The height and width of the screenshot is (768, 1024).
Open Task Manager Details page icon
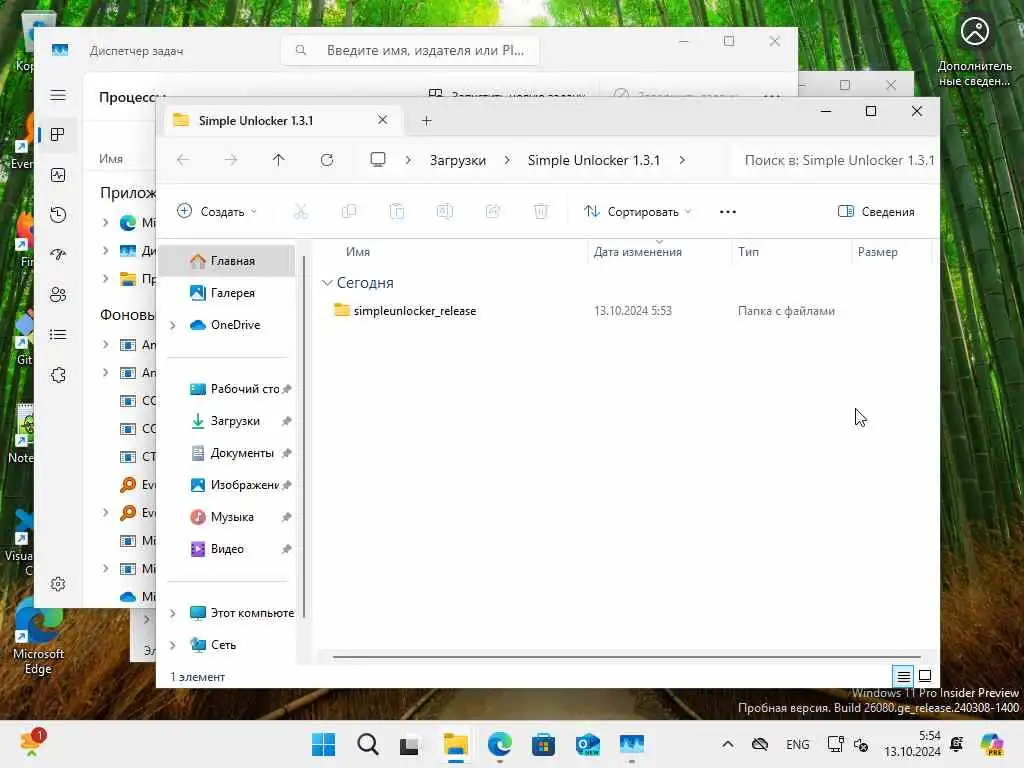coord(58,335)
